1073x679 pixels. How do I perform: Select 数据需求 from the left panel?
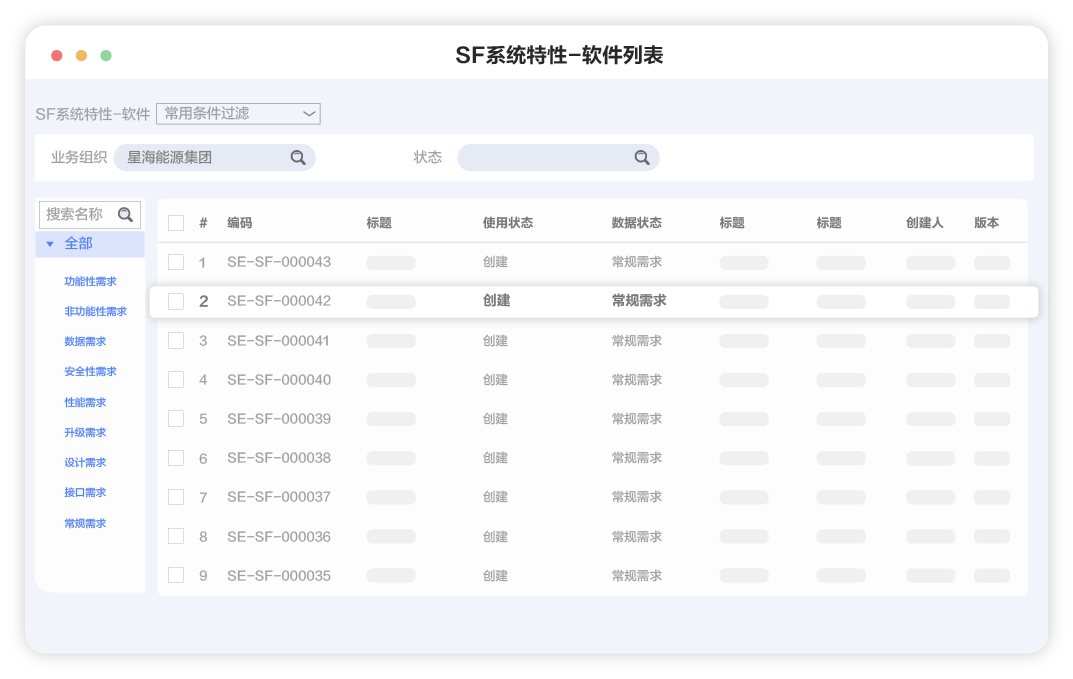(83, 341)
